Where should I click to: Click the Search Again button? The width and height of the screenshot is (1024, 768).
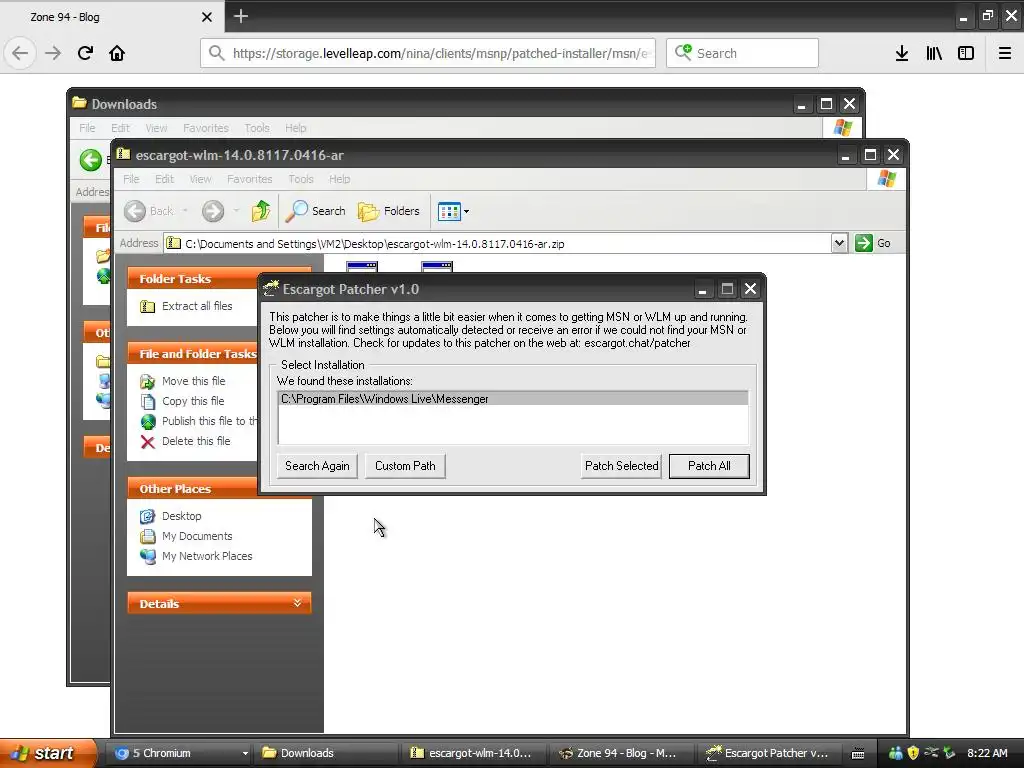point(317,466)
